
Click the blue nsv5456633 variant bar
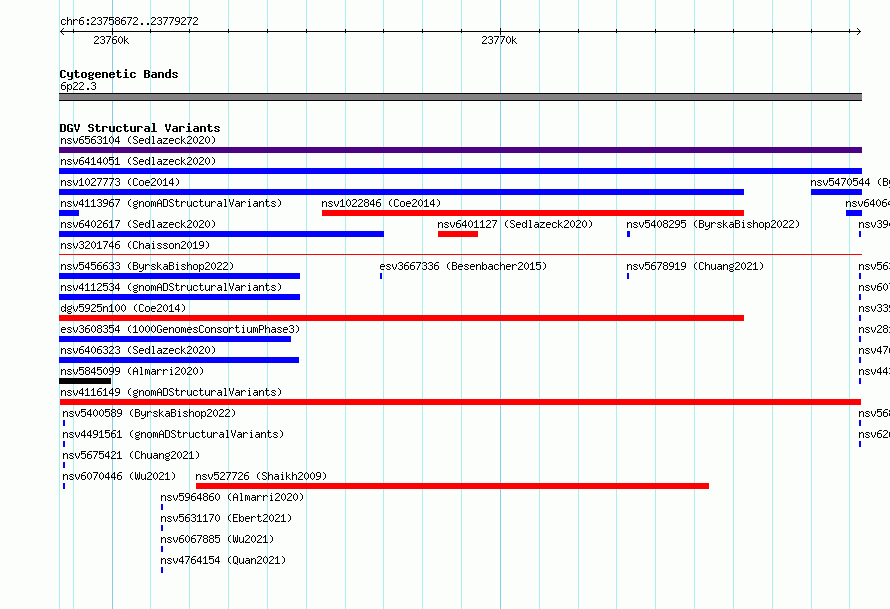coord(179,276)
